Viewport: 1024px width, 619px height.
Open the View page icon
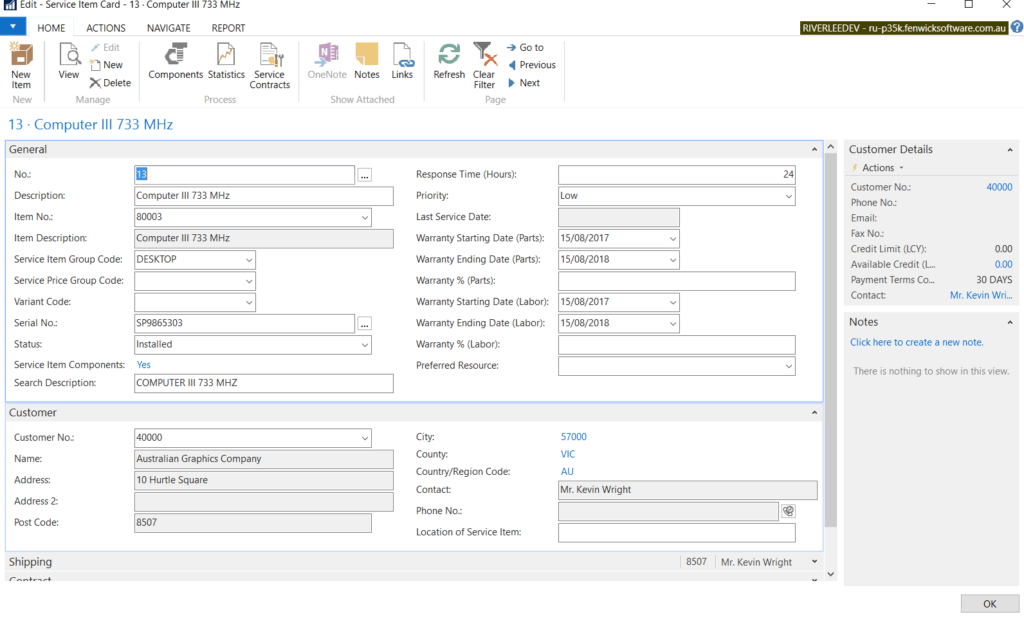click(69, 61)
